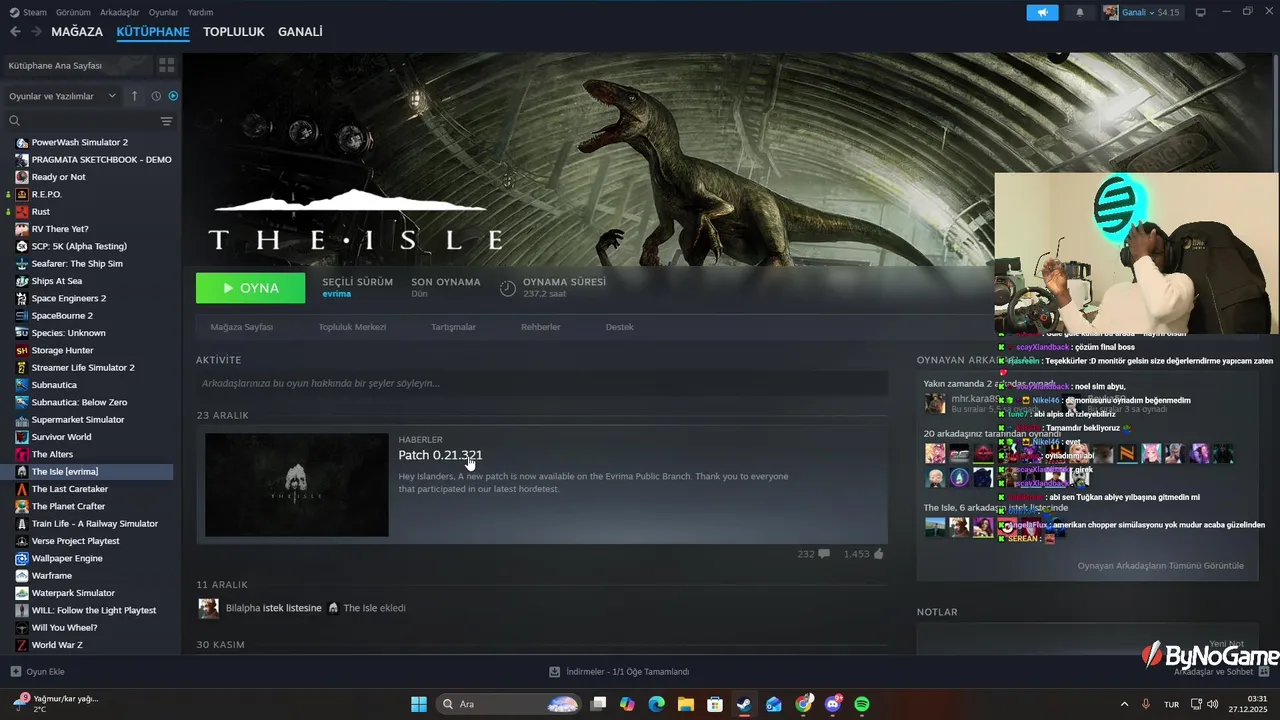This screenshot has width=1280, height=720.
Task: Open the Patch 0.21.321 news title
Action: point(440,455)
